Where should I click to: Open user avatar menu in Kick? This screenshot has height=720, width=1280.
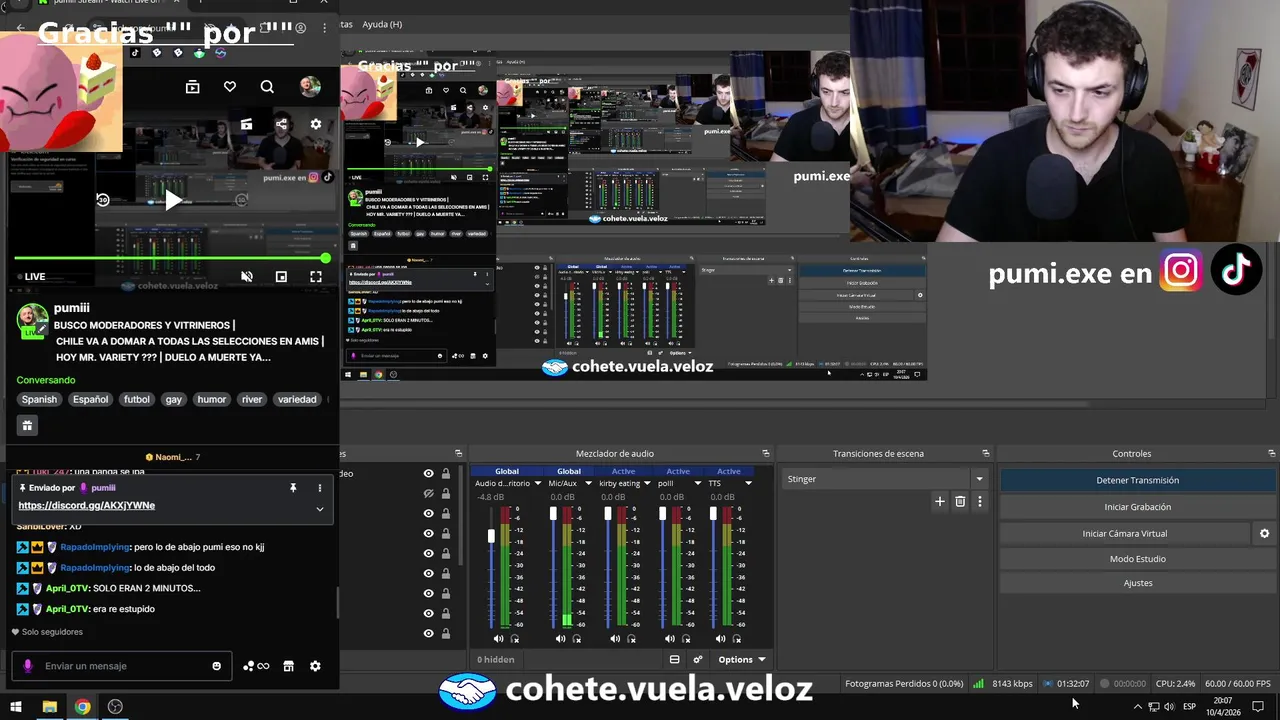tap(310, 87)
